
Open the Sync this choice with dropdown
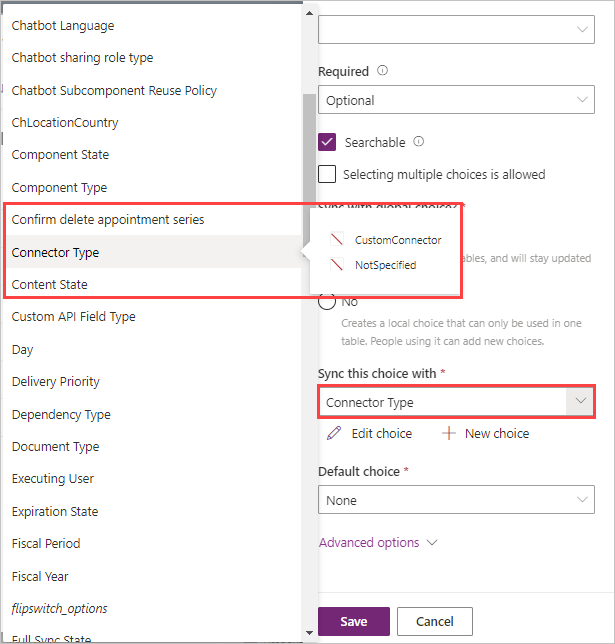pos(456,402)
